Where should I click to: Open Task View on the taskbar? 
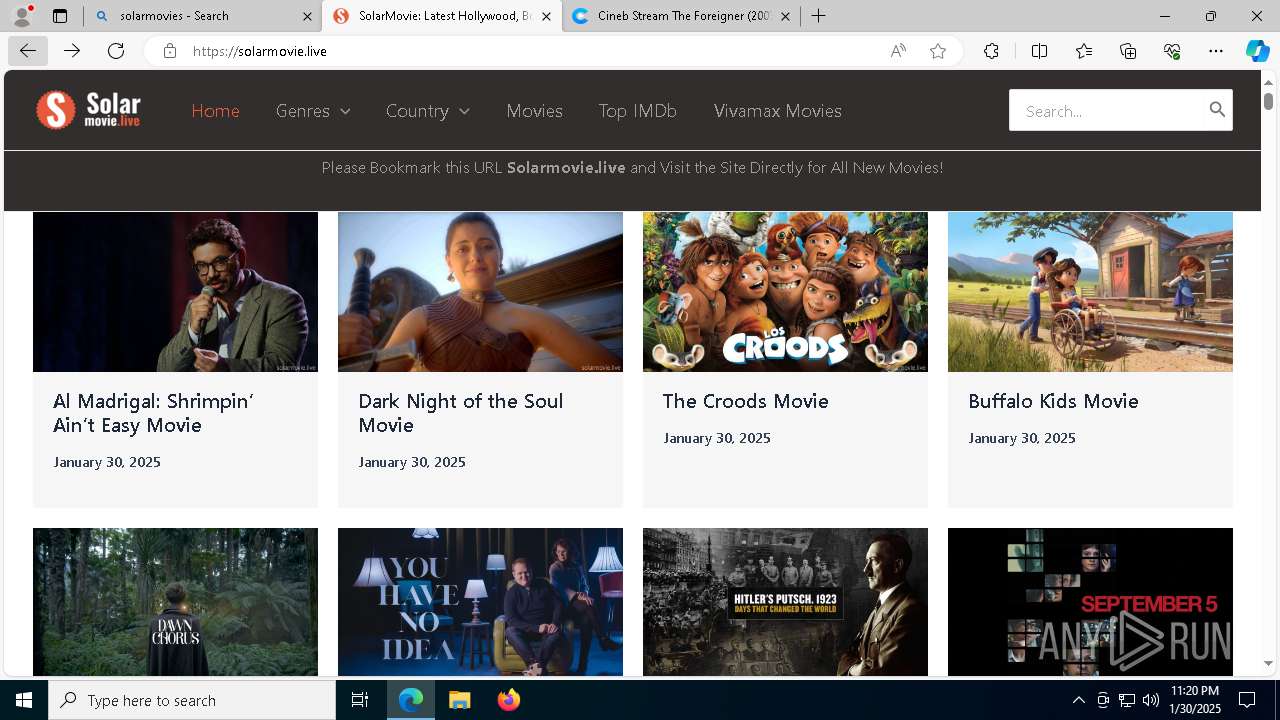click(x=360, y=700)
